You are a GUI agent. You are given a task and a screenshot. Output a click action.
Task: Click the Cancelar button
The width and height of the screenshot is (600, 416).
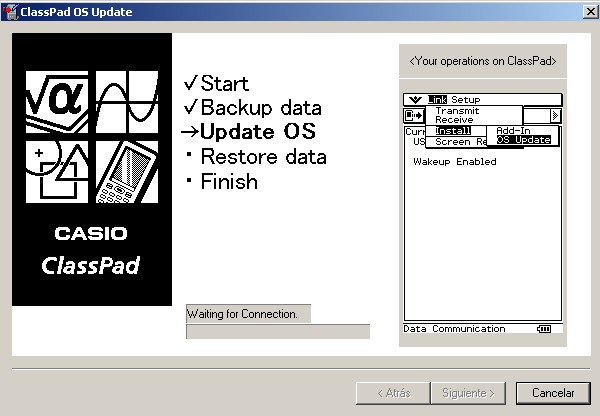tap(553, 393)
